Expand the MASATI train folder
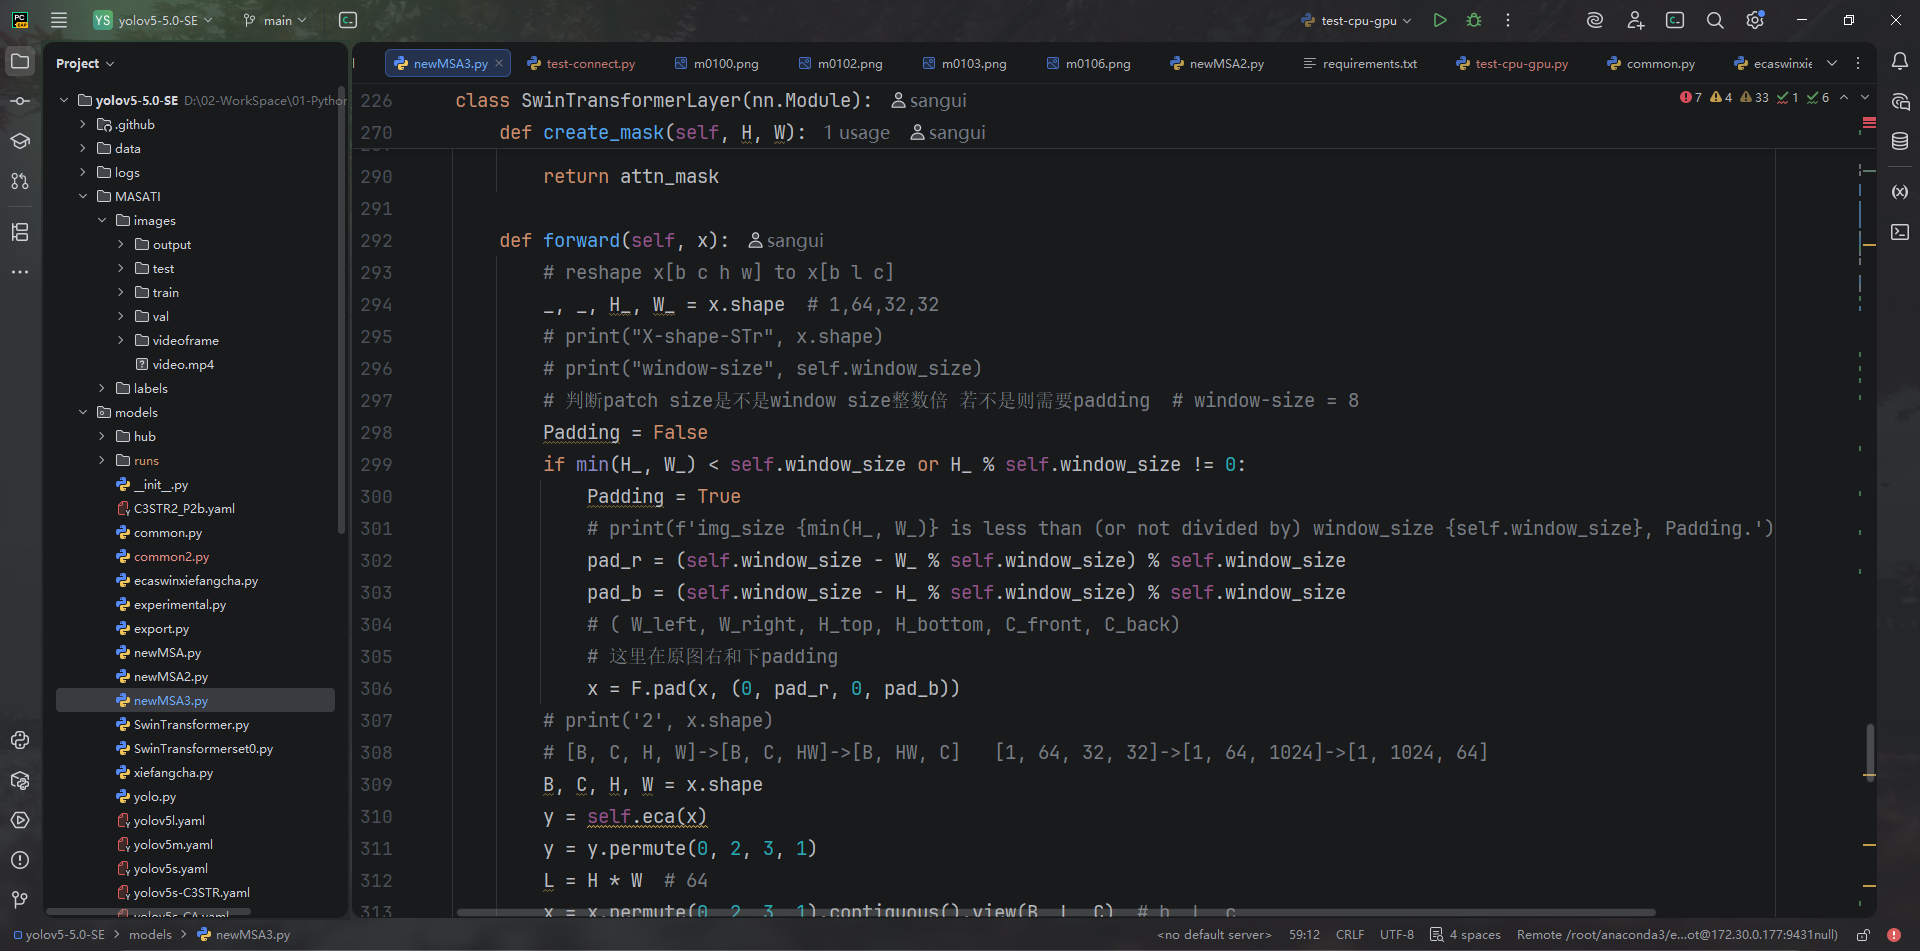Image resolution: width=1920 pixels, height=951 pixels. 121,293
